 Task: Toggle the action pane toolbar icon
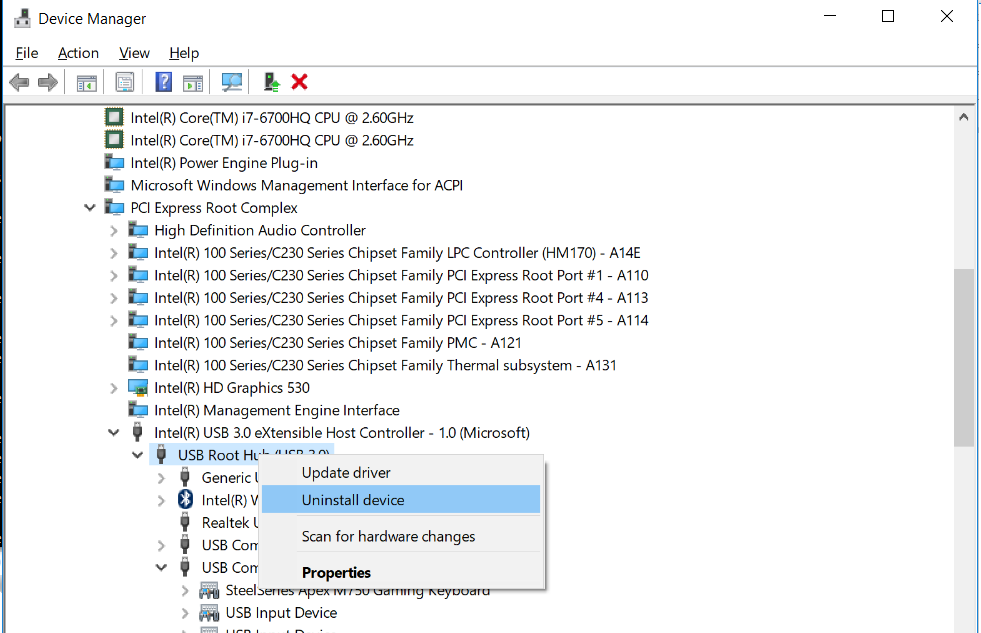pos(193,83)
